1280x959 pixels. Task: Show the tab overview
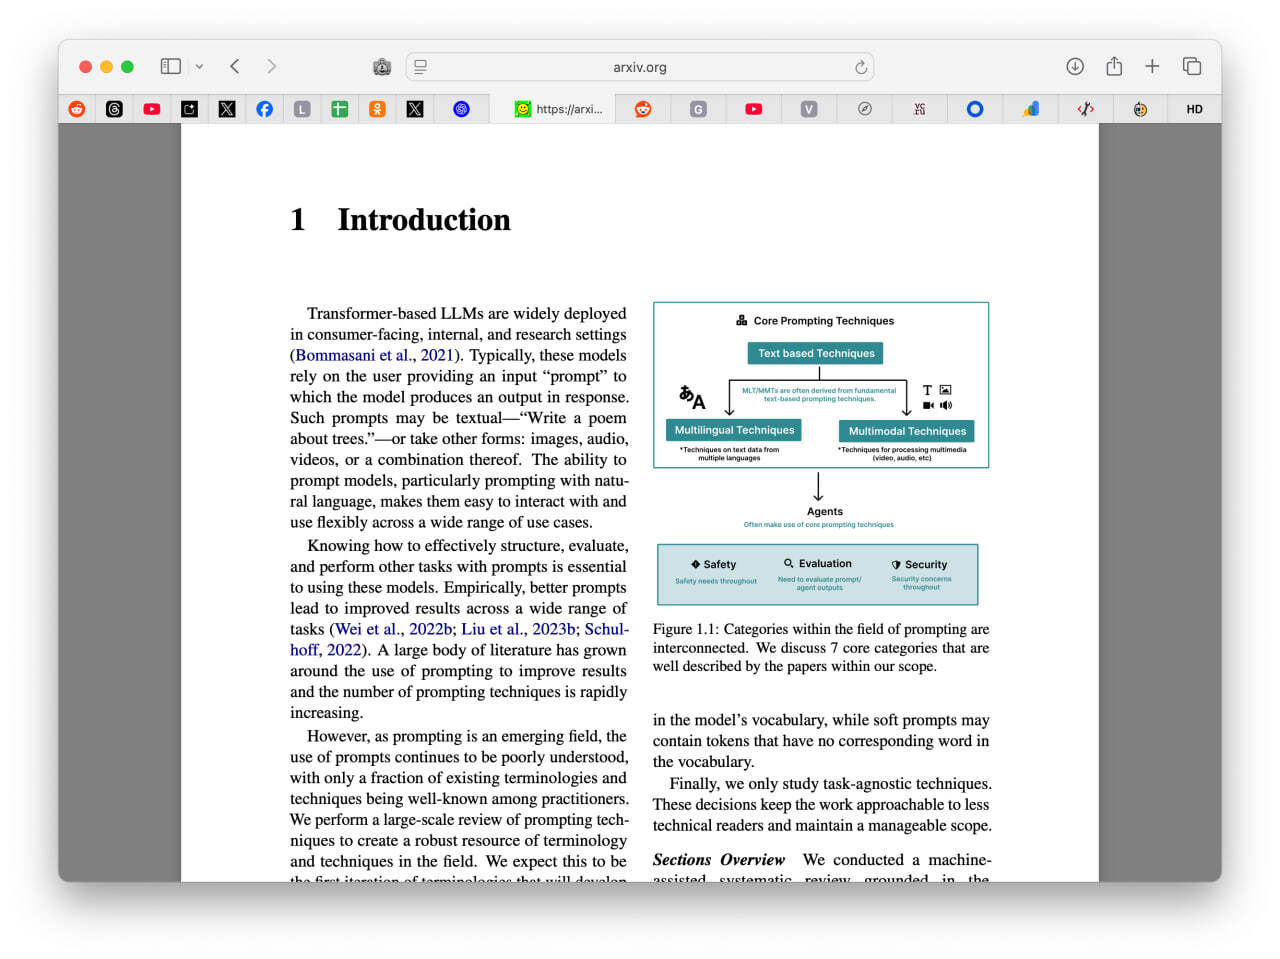pos(1192,66)
